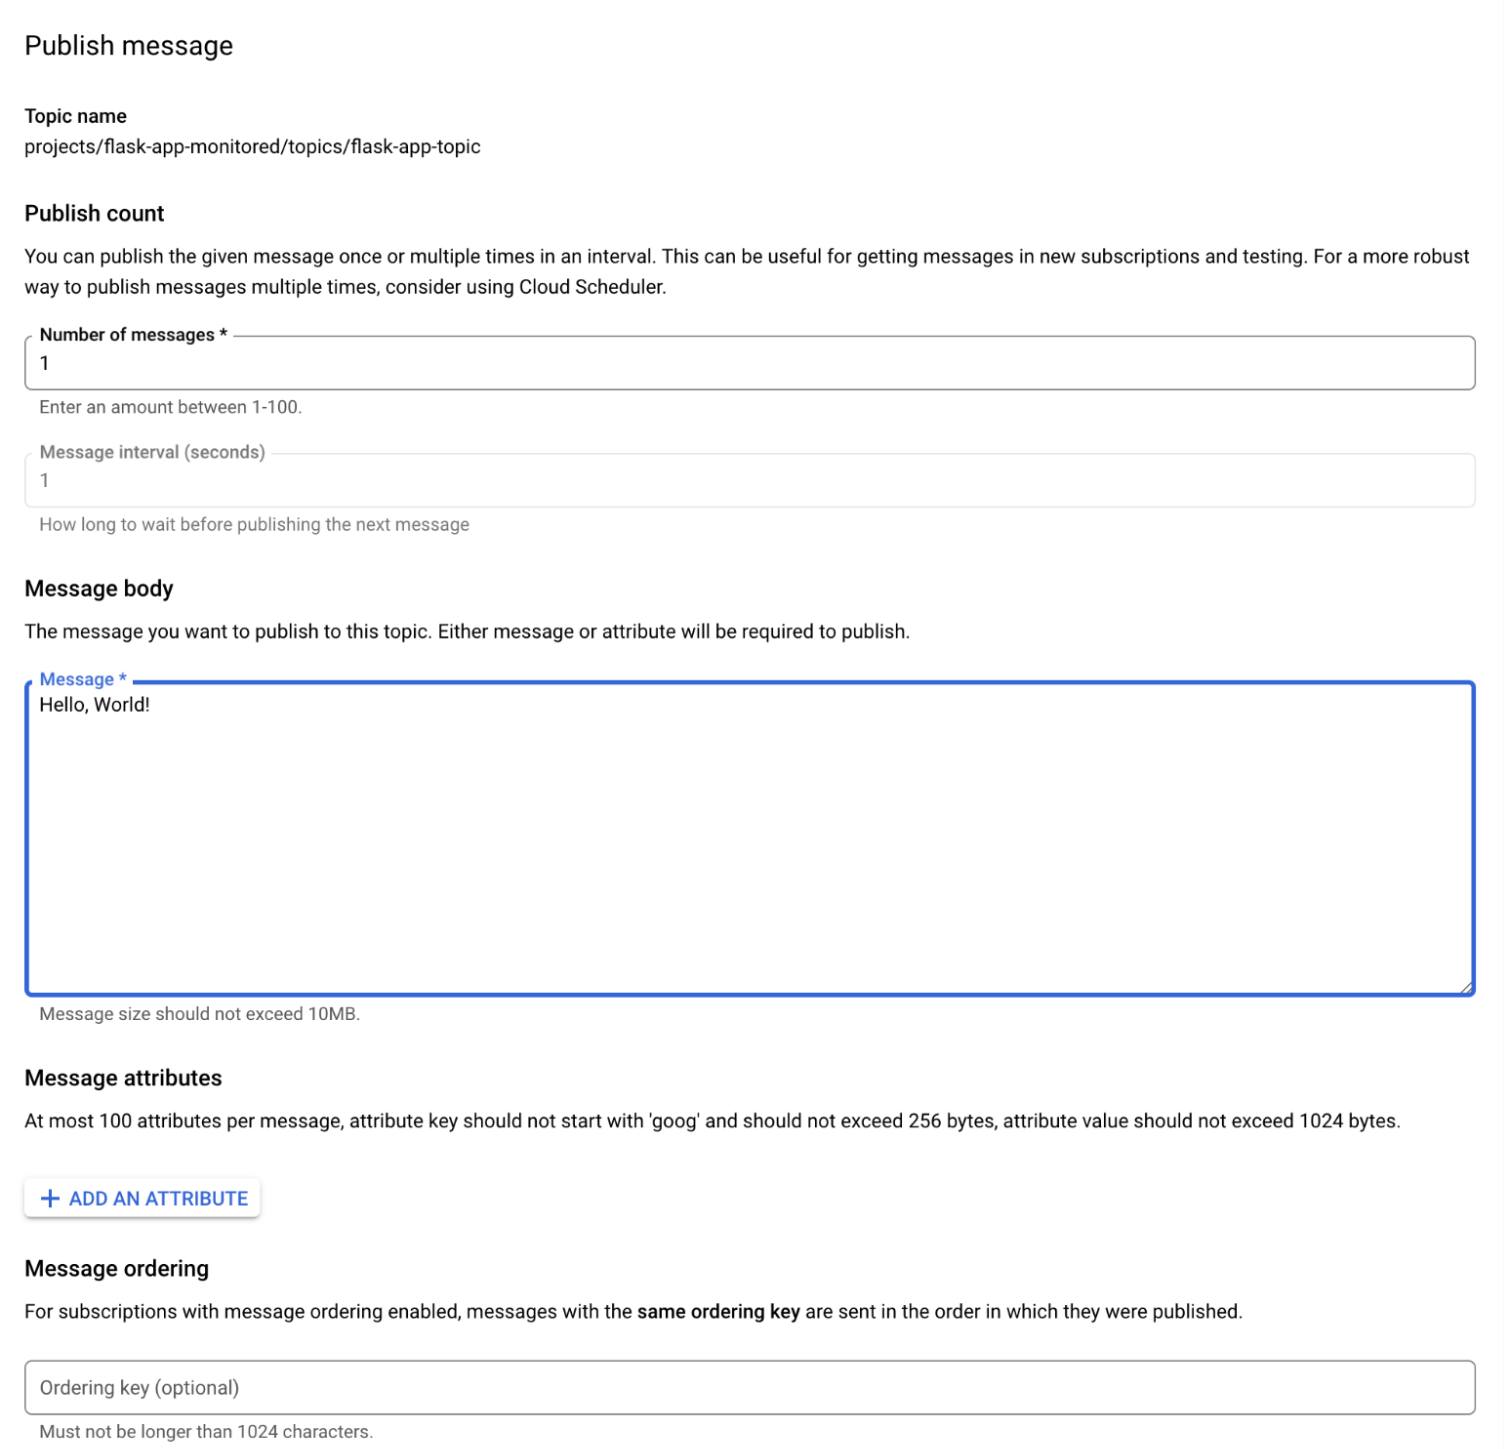This screenshot has width=1504, height=1449.
Task: Click the Publish count section heading
Action: 94,213
